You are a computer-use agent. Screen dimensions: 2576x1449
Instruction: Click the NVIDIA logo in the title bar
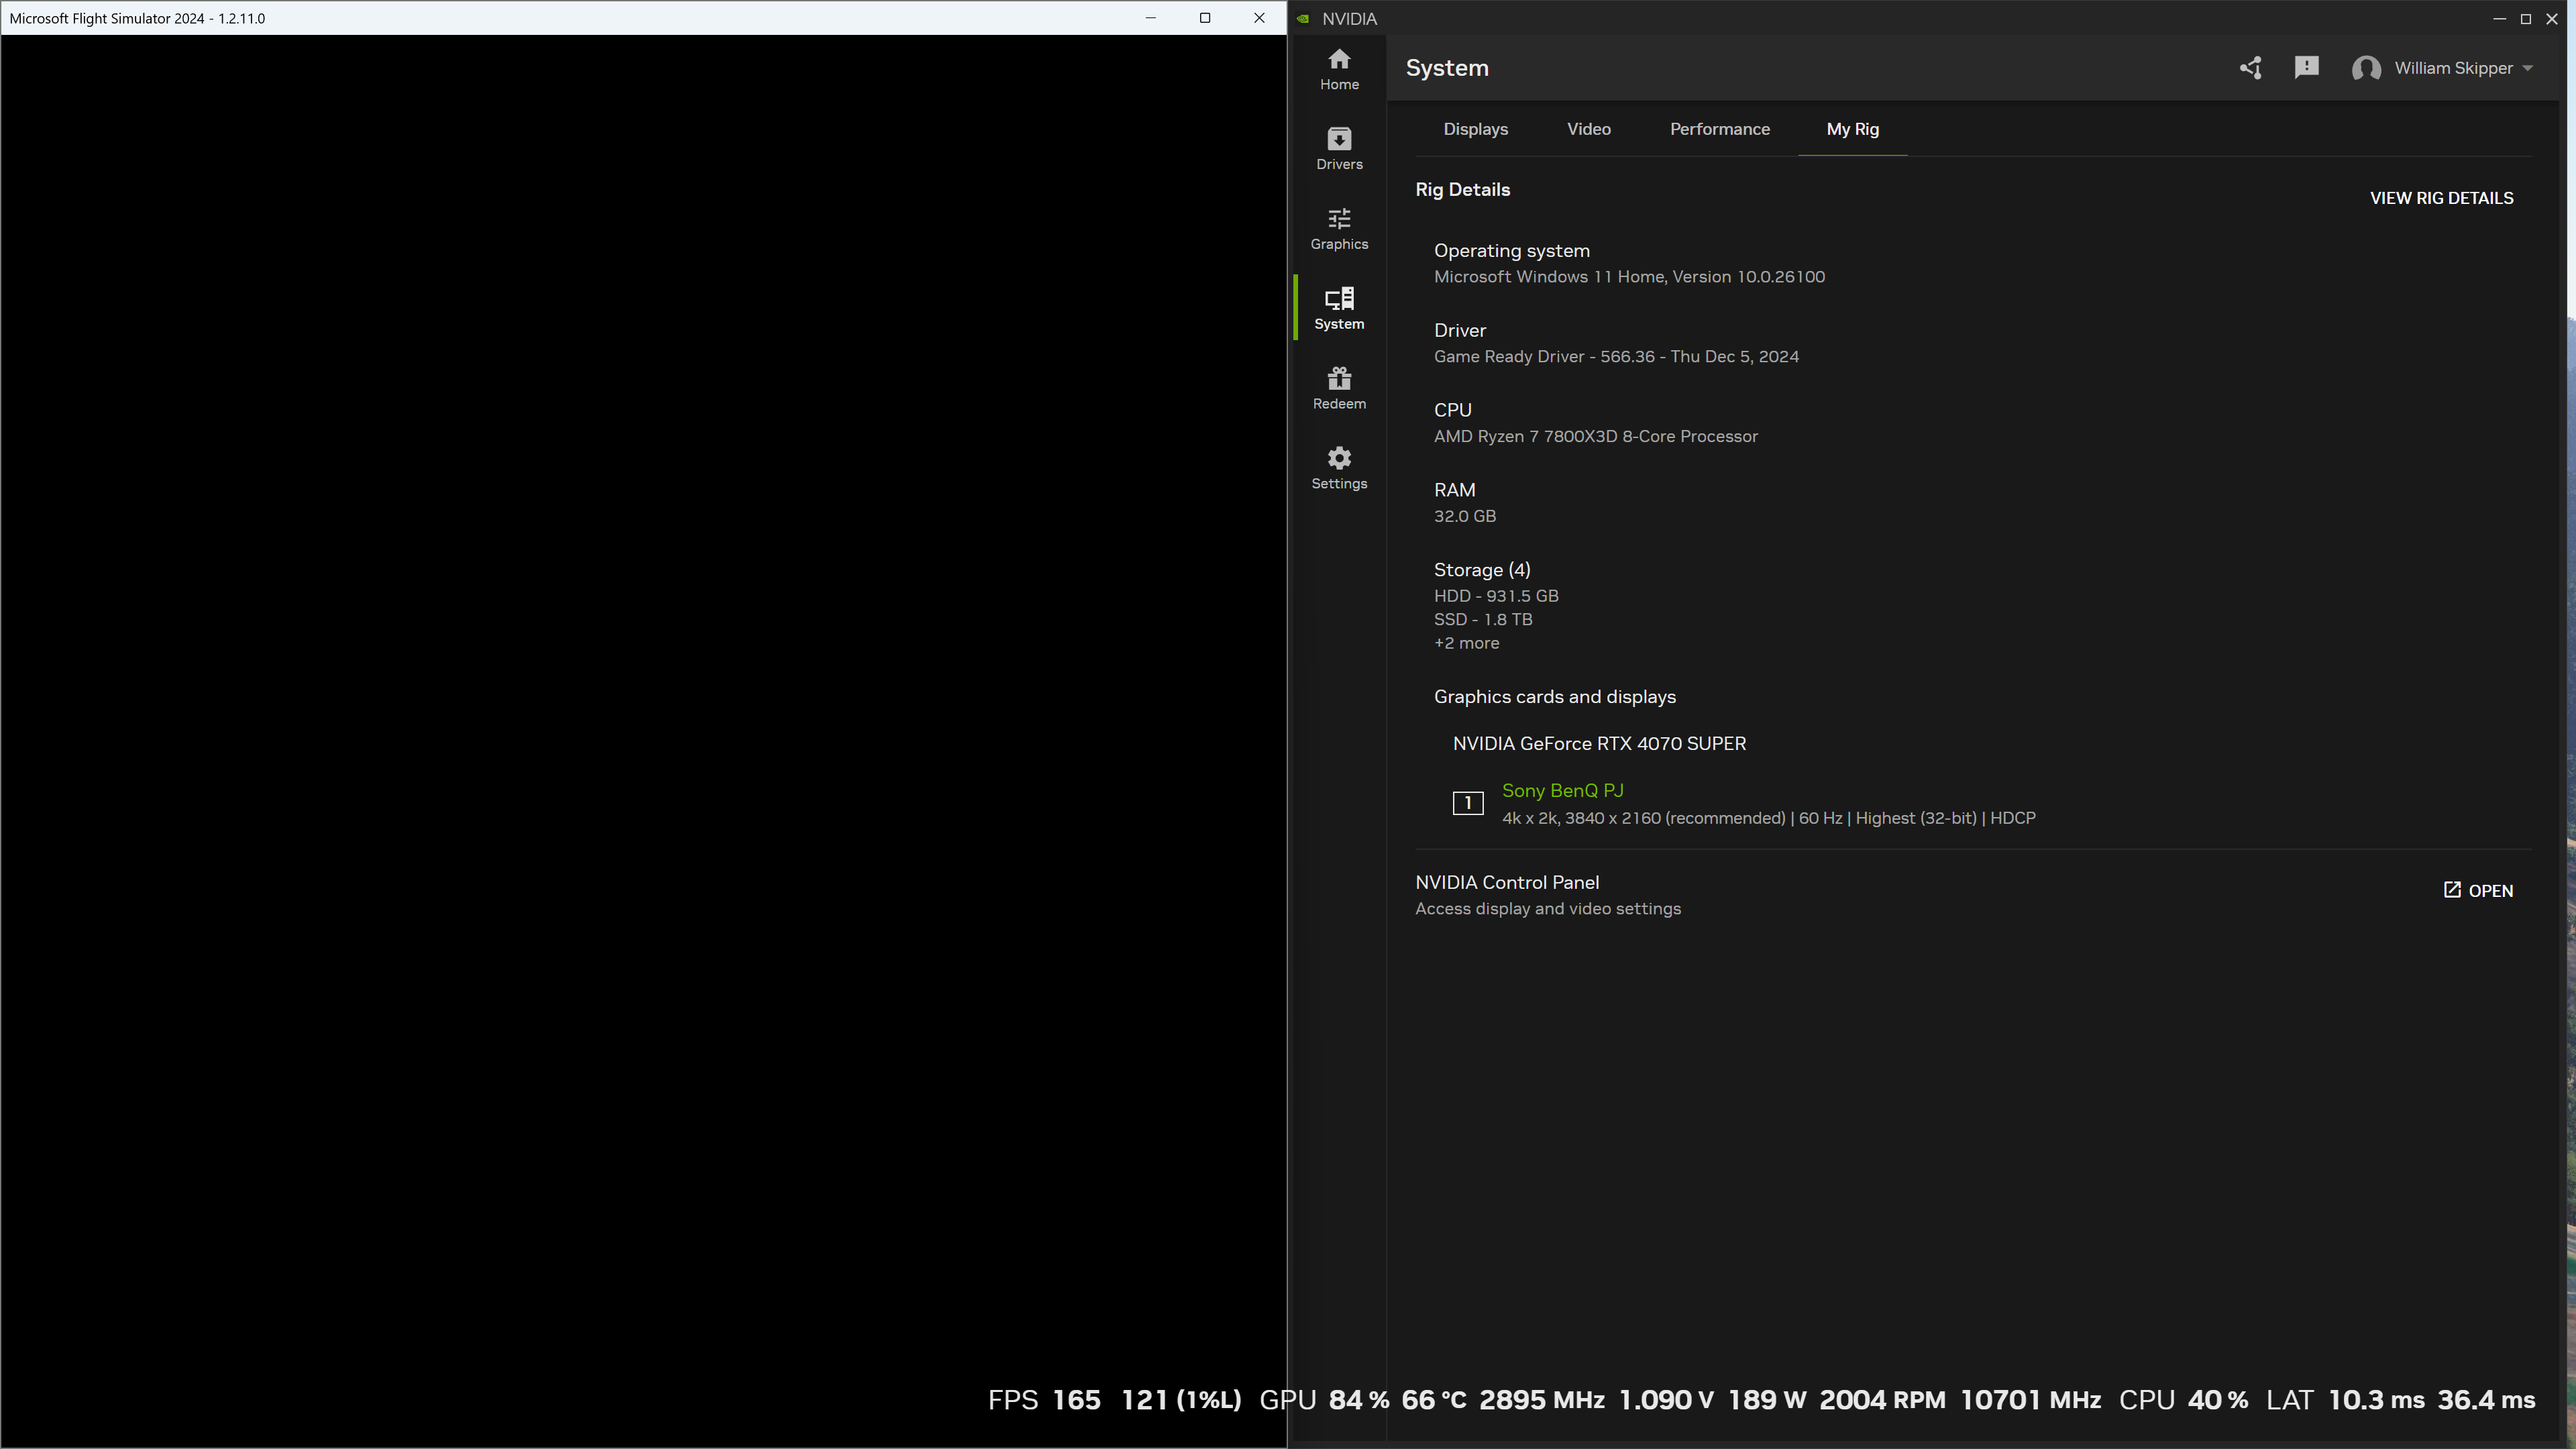click(1304, 18)
